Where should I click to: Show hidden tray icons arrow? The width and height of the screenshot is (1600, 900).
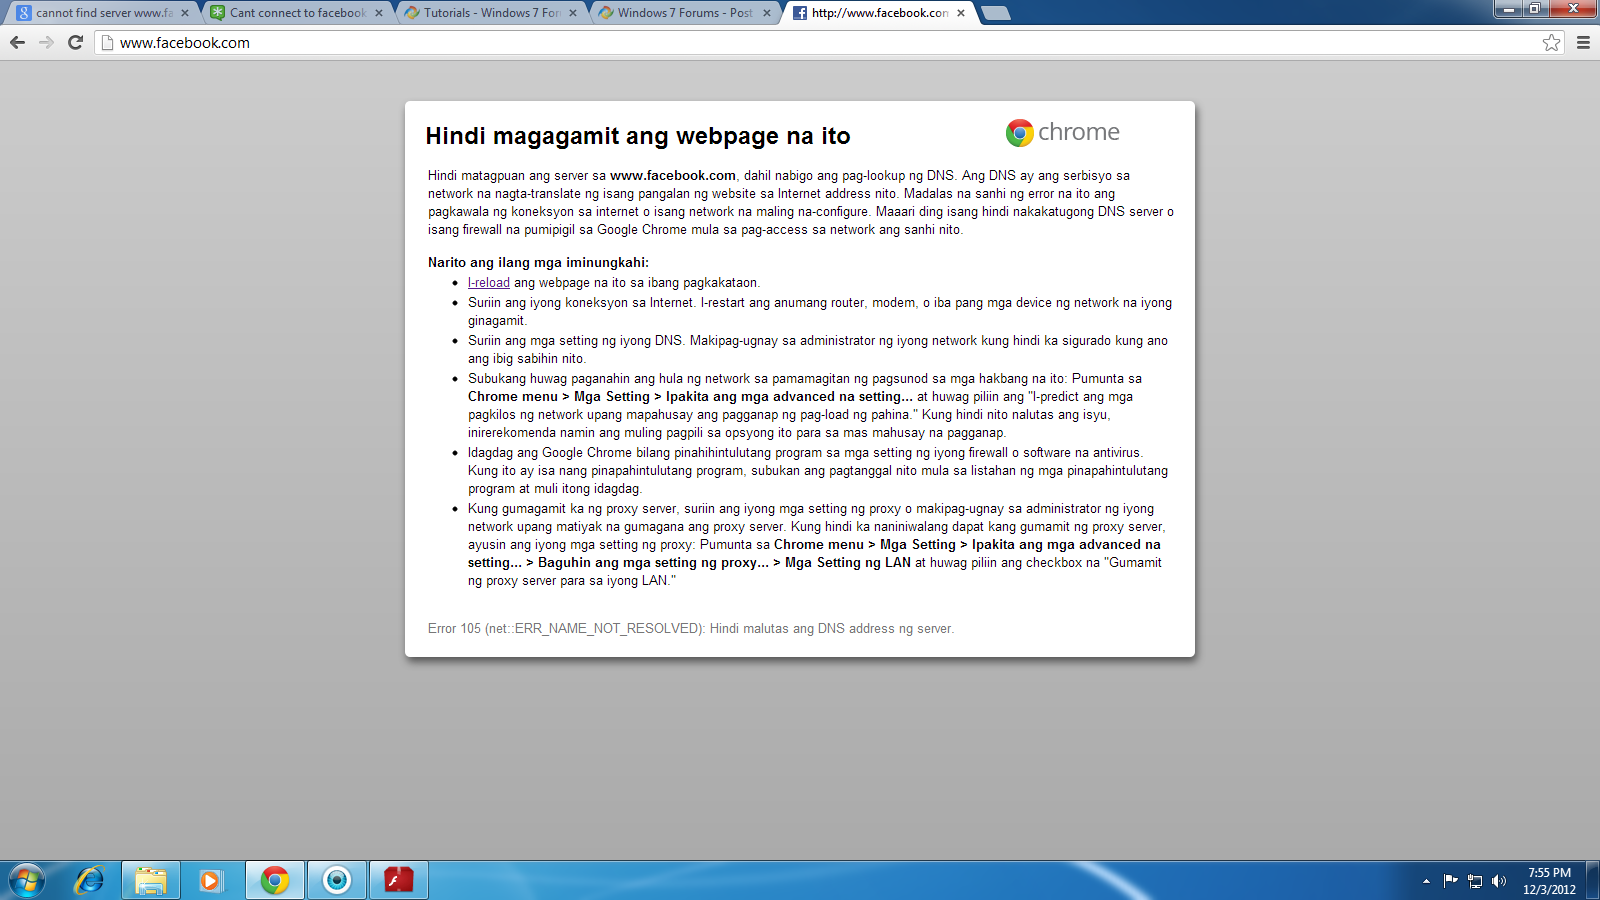click(1426, 881)
